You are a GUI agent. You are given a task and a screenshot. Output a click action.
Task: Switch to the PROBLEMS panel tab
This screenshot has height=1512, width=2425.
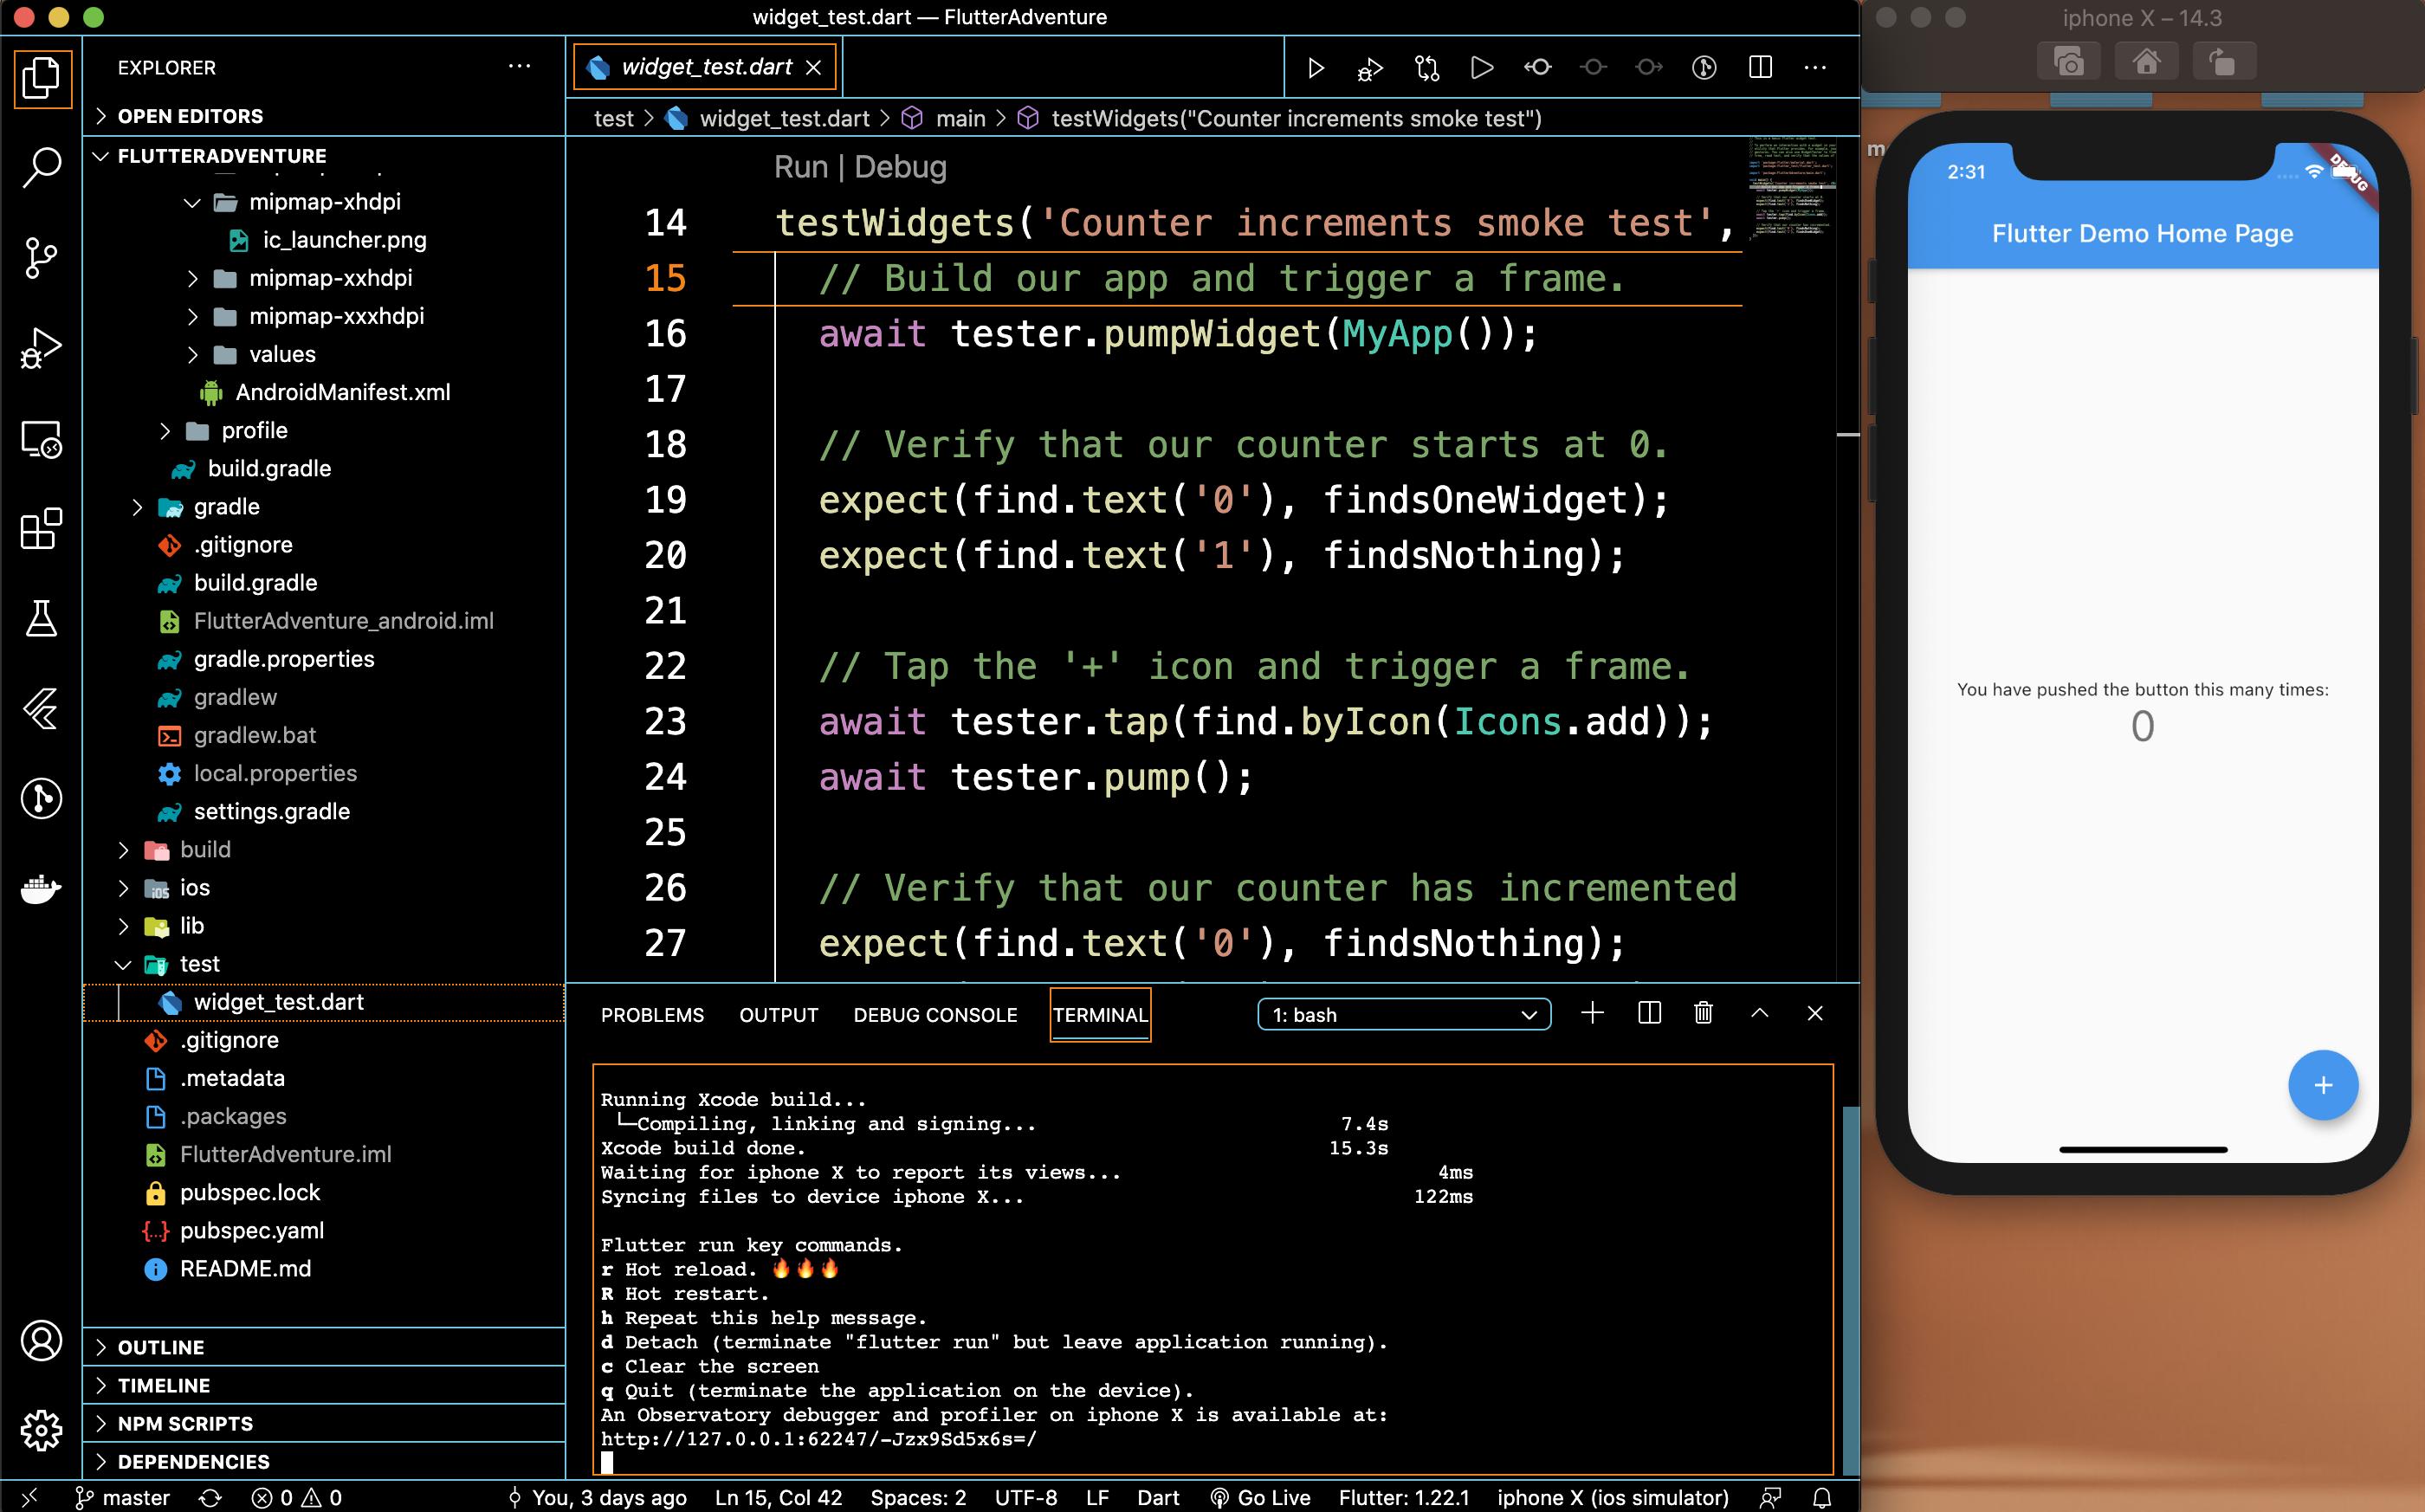[x=652, y=1014]
